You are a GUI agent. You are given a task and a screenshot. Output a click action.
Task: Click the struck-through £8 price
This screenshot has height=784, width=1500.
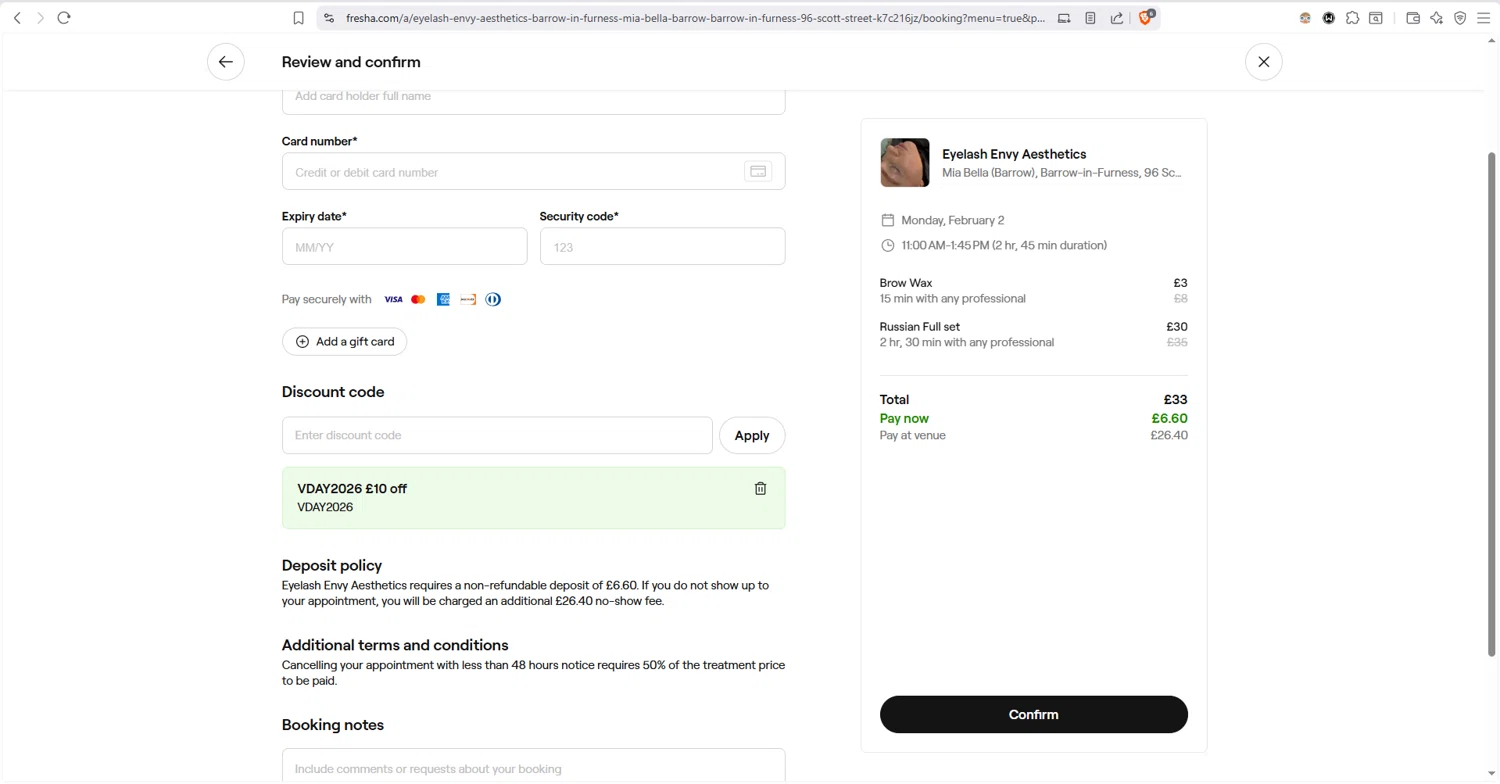click(1180, 299)
